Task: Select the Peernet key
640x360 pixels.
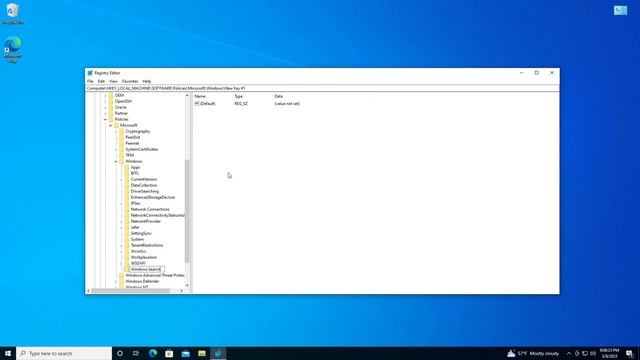Action: pyautogui.click(x=132, y=143)
